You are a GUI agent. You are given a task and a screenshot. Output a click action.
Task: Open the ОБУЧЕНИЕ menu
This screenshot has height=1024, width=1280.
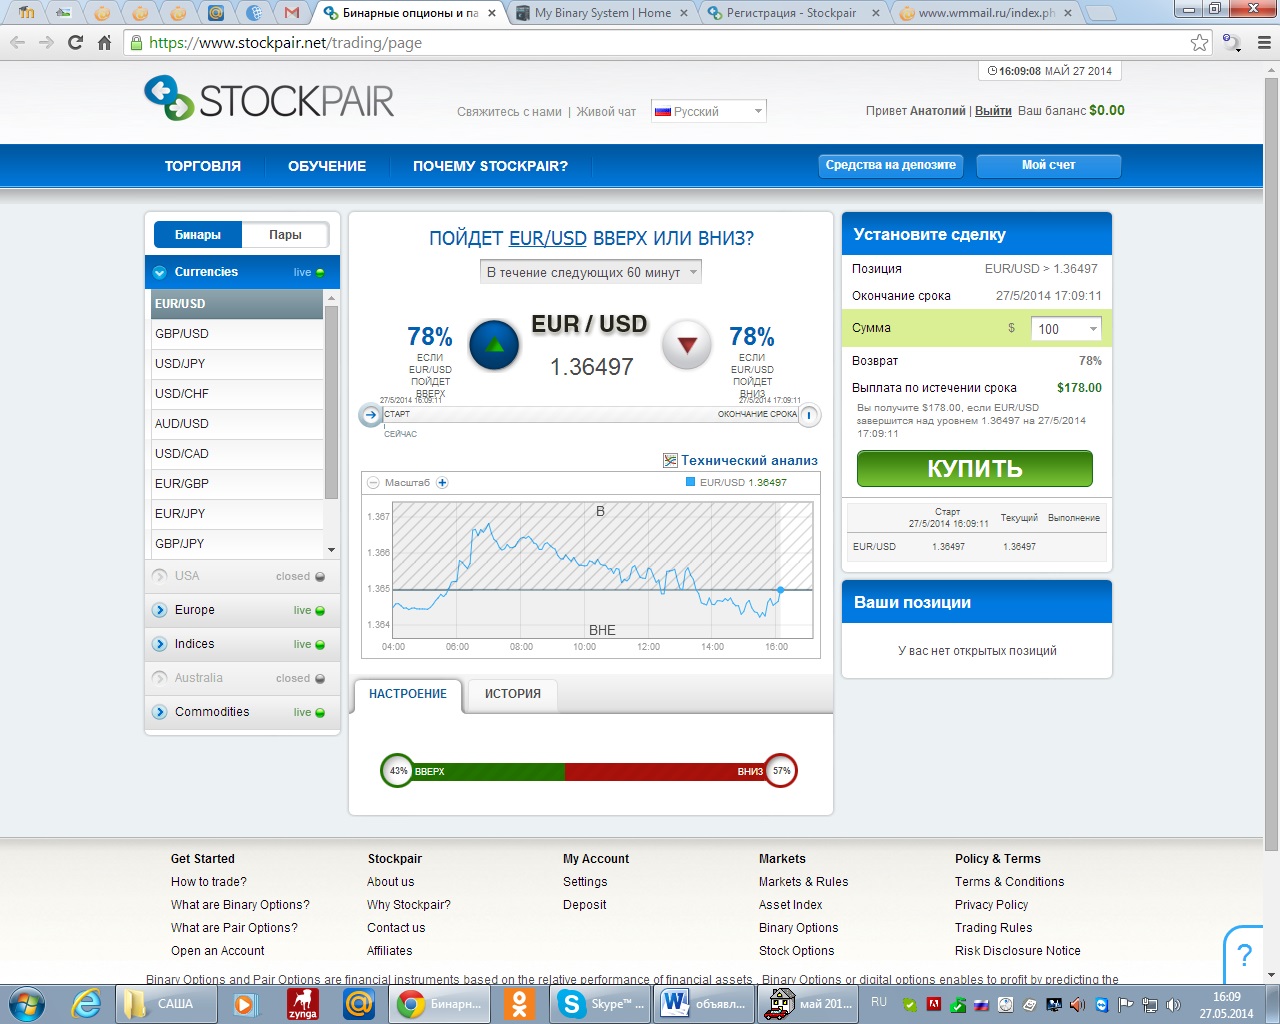coord(327,166)
